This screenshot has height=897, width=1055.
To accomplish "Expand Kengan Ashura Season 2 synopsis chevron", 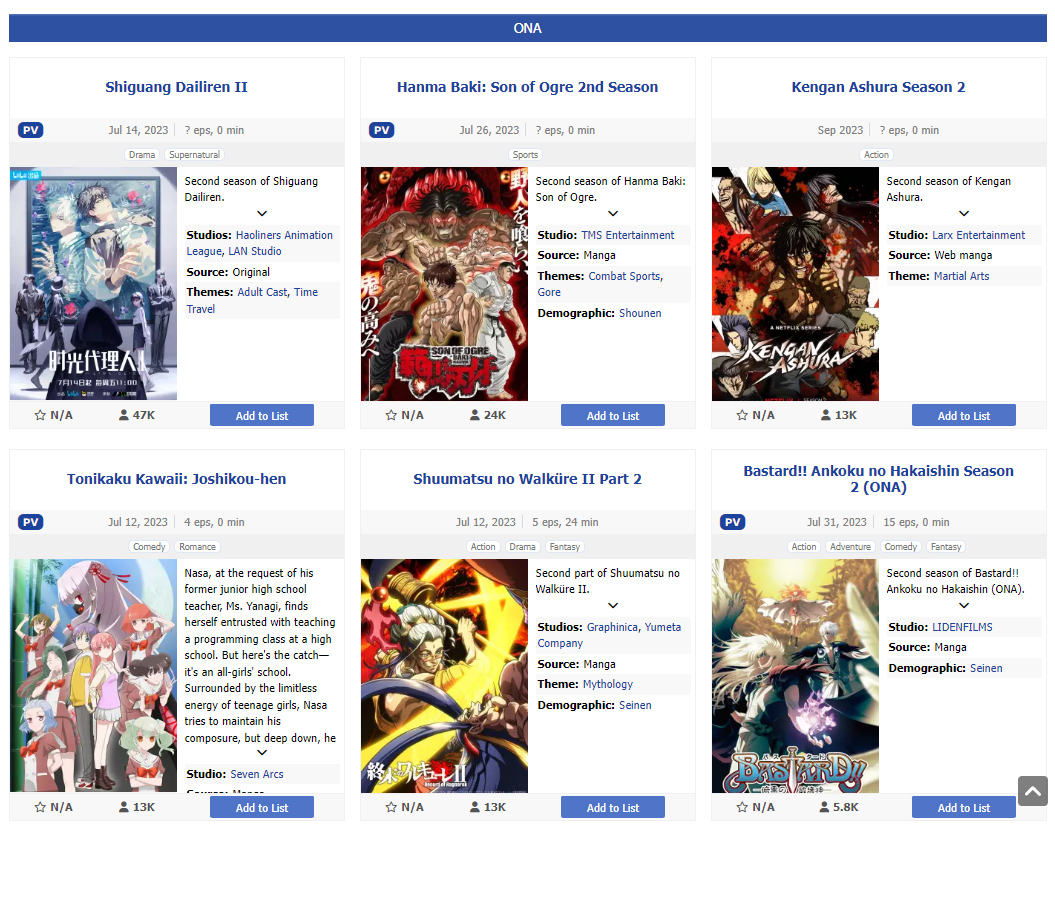I will pyautogui.click(x=964, y=213).
